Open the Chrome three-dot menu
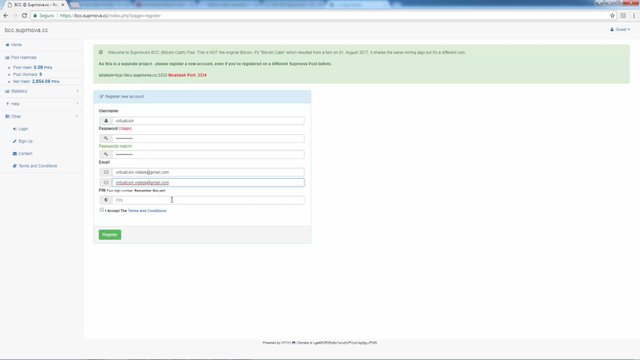The image size is (640, 360). coord(634,16)
